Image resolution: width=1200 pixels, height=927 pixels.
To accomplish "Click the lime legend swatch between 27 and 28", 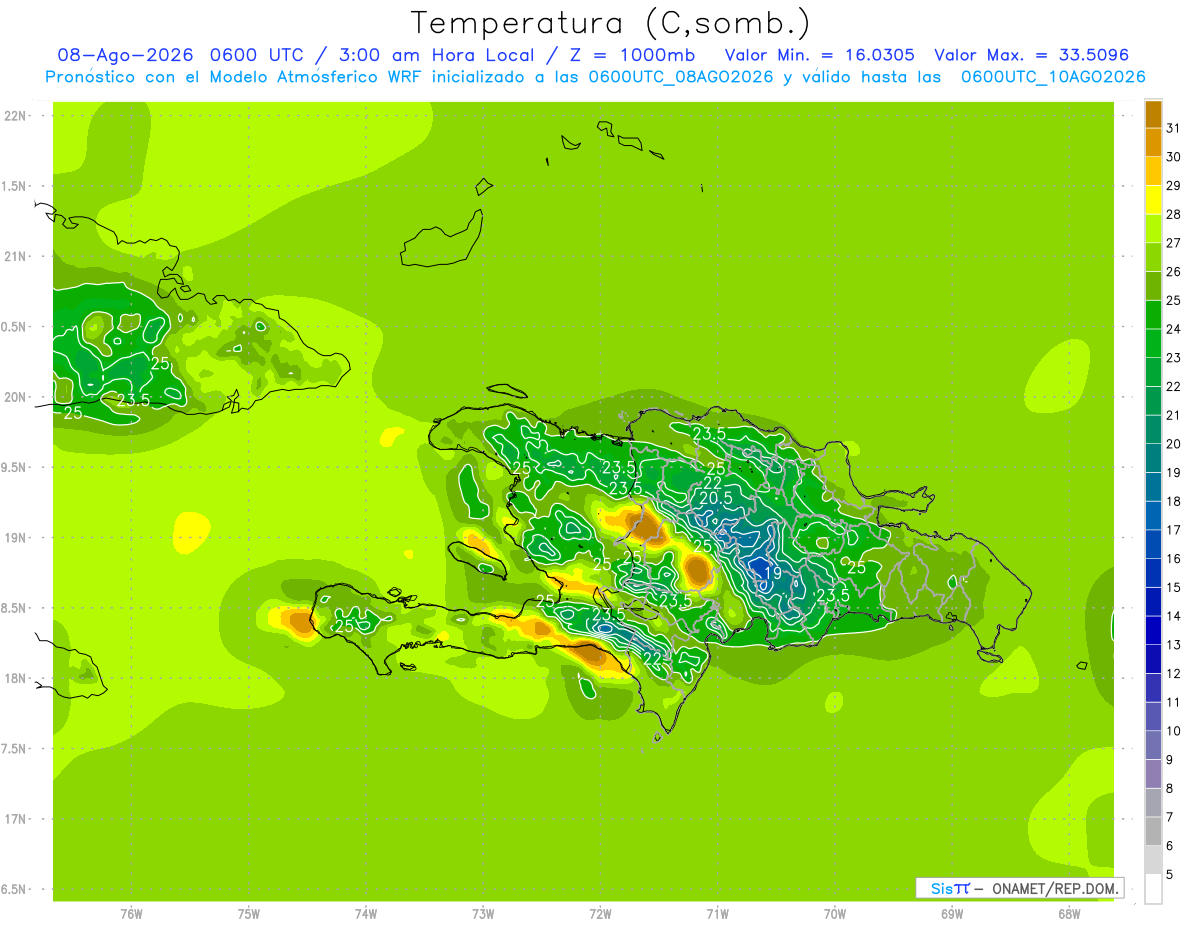I will 1153,229.
